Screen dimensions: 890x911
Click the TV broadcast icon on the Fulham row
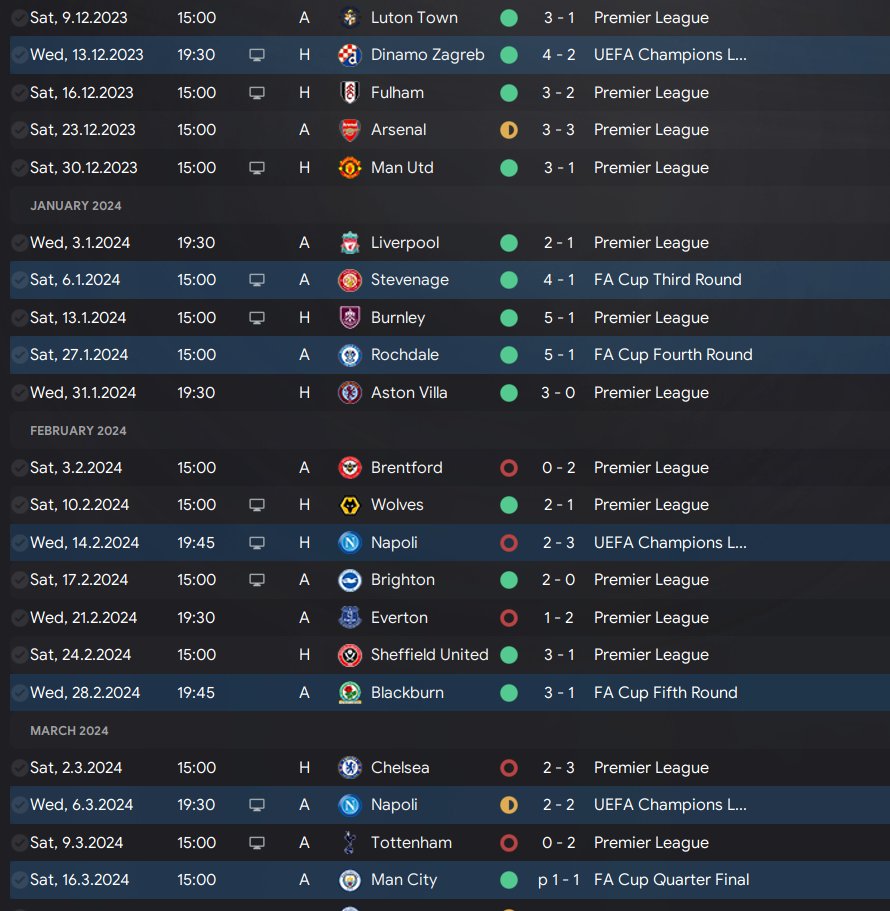point(257,93)
